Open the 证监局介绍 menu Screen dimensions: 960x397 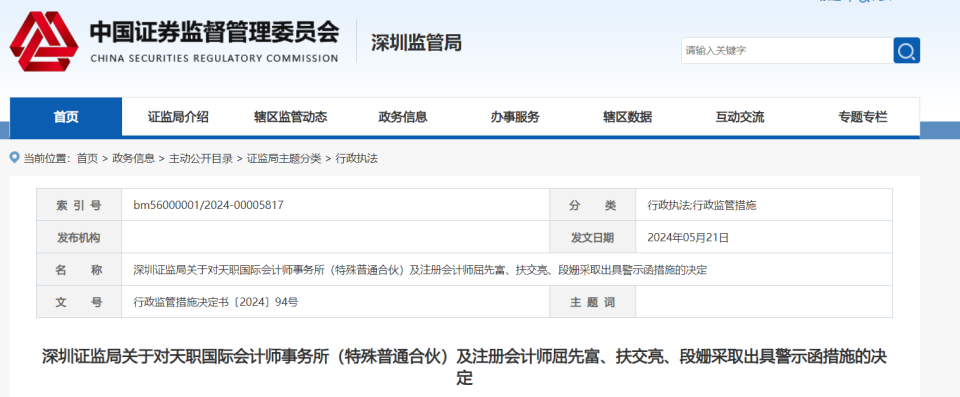(178, 117)
